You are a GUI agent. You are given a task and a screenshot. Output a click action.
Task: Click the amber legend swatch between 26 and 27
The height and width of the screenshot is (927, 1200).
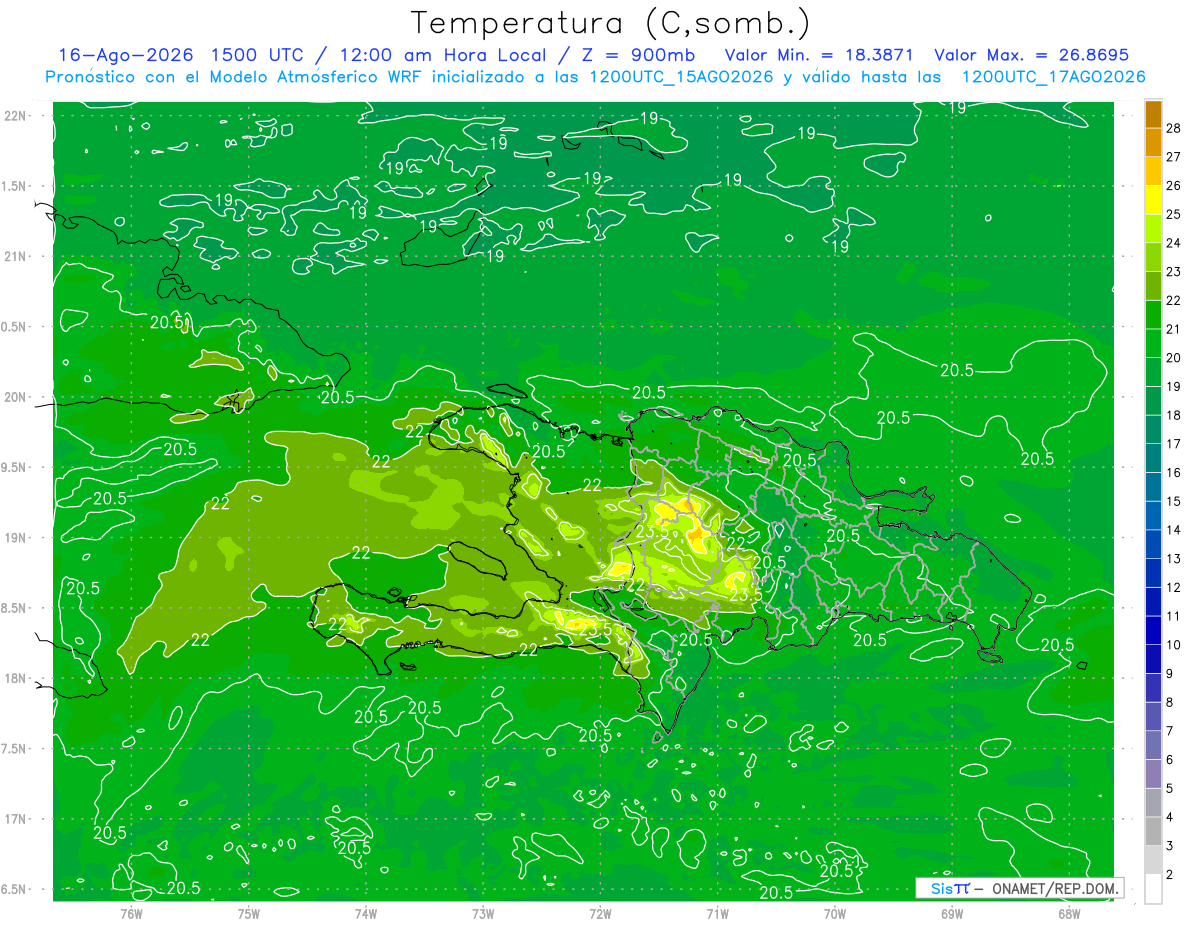click(x=1153, y=171)
